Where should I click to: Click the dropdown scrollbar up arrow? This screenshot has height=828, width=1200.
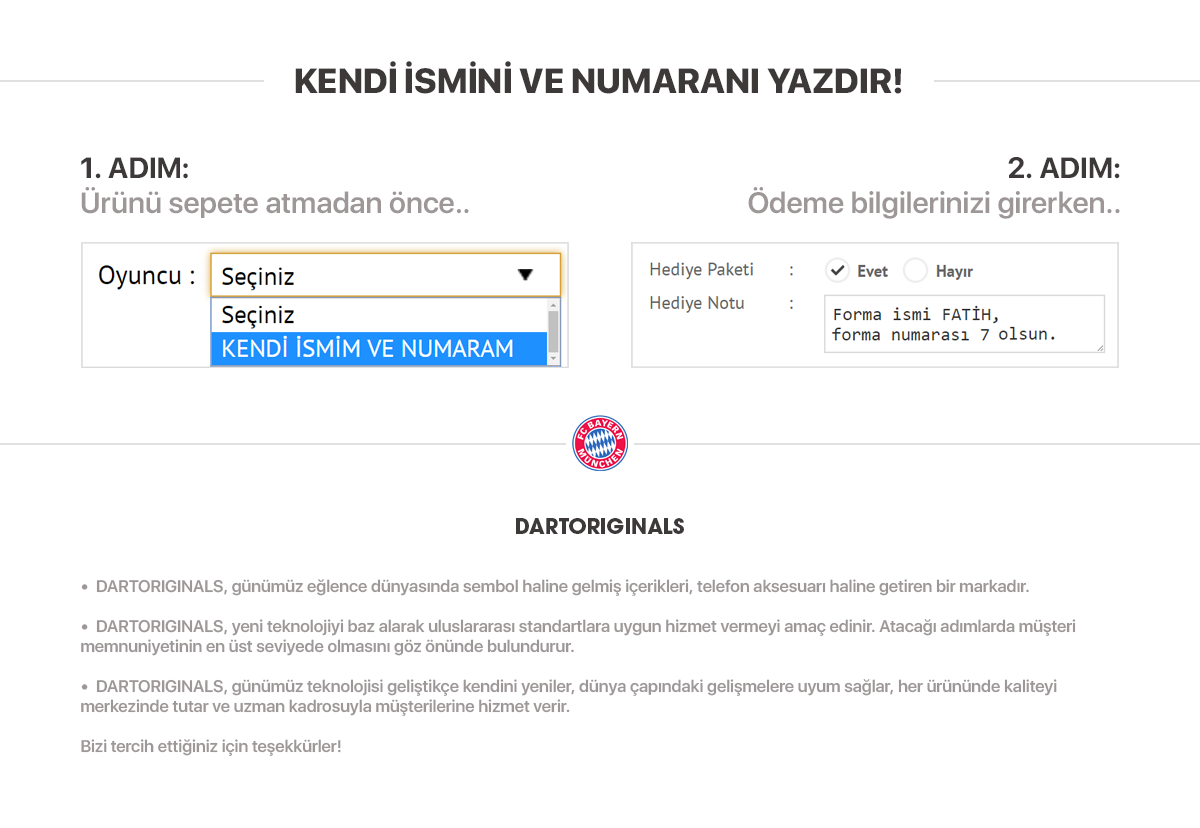(x=554, y=303)
